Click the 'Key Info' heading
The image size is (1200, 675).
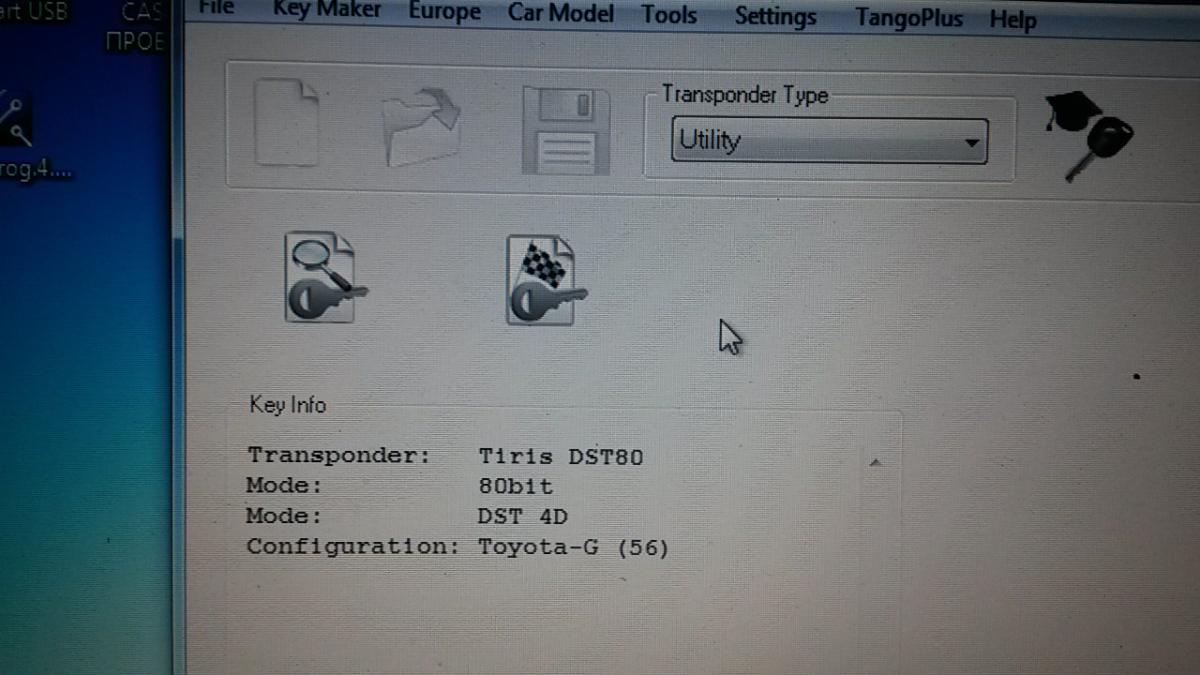(x=288, y=405)
